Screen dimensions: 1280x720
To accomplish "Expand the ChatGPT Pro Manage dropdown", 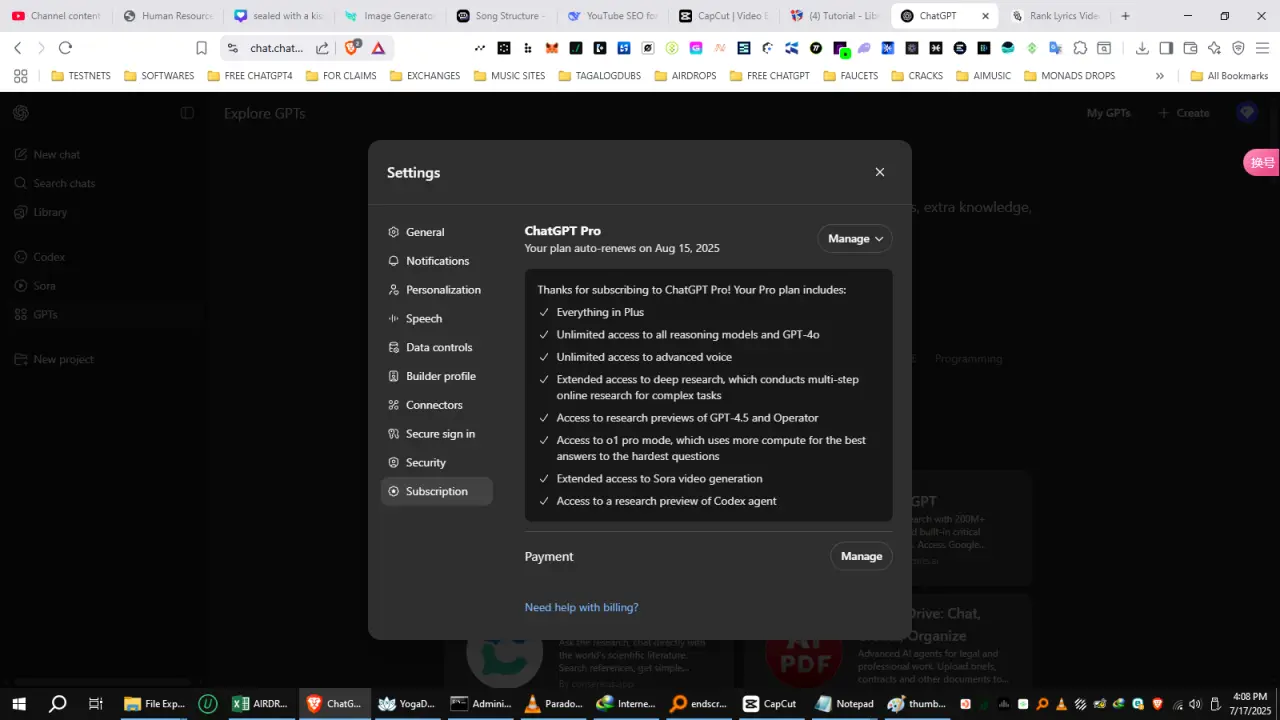I will [x=855, y=238].
